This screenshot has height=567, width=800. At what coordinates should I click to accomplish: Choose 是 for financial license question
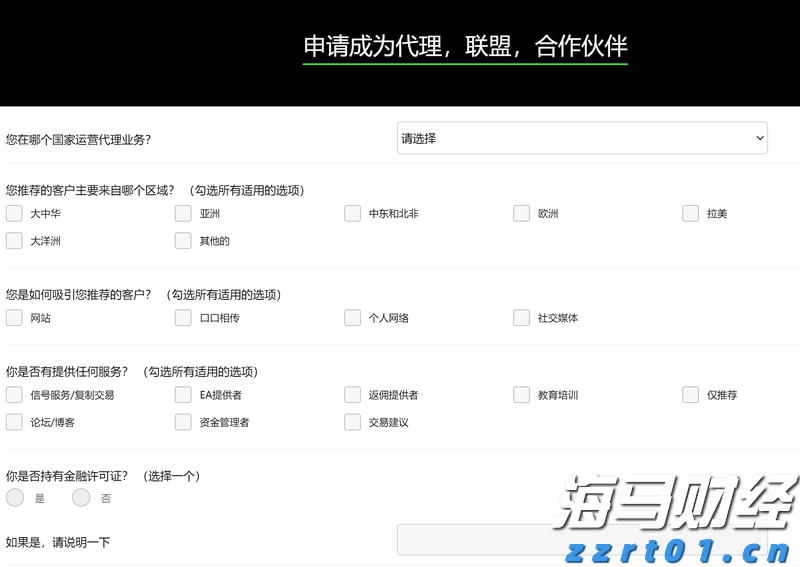point(15,497)
